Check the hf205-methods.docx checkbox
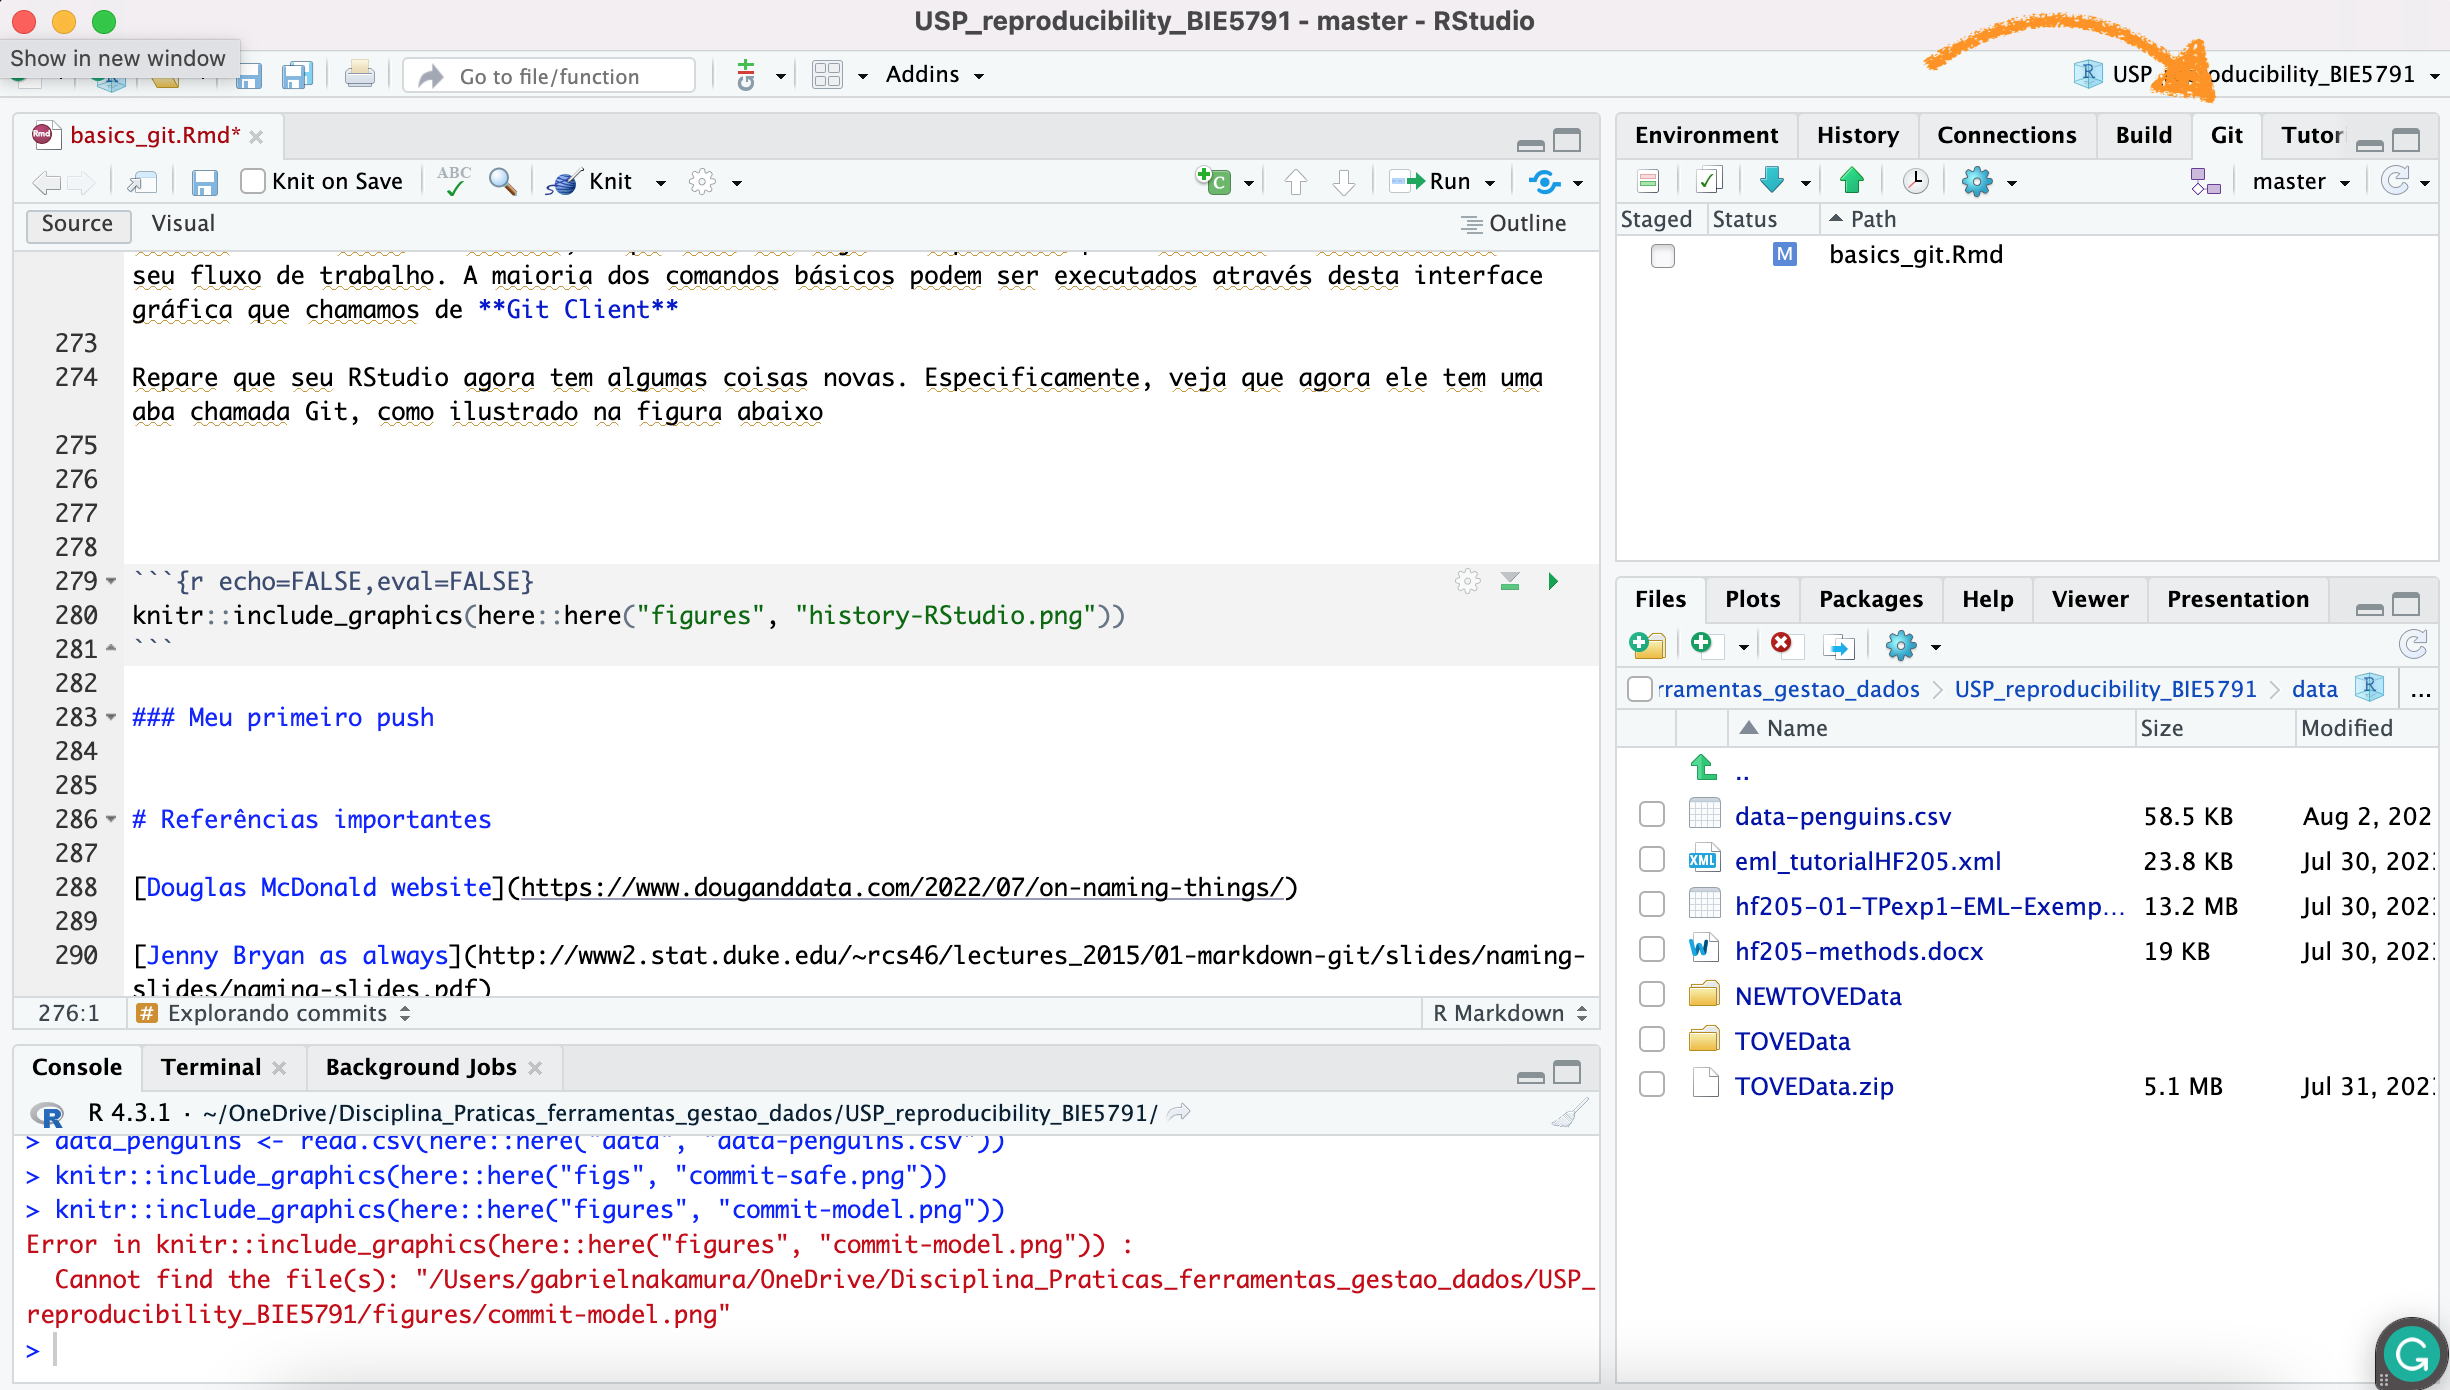2450x1390 pixels. [x=1652, y=950]
